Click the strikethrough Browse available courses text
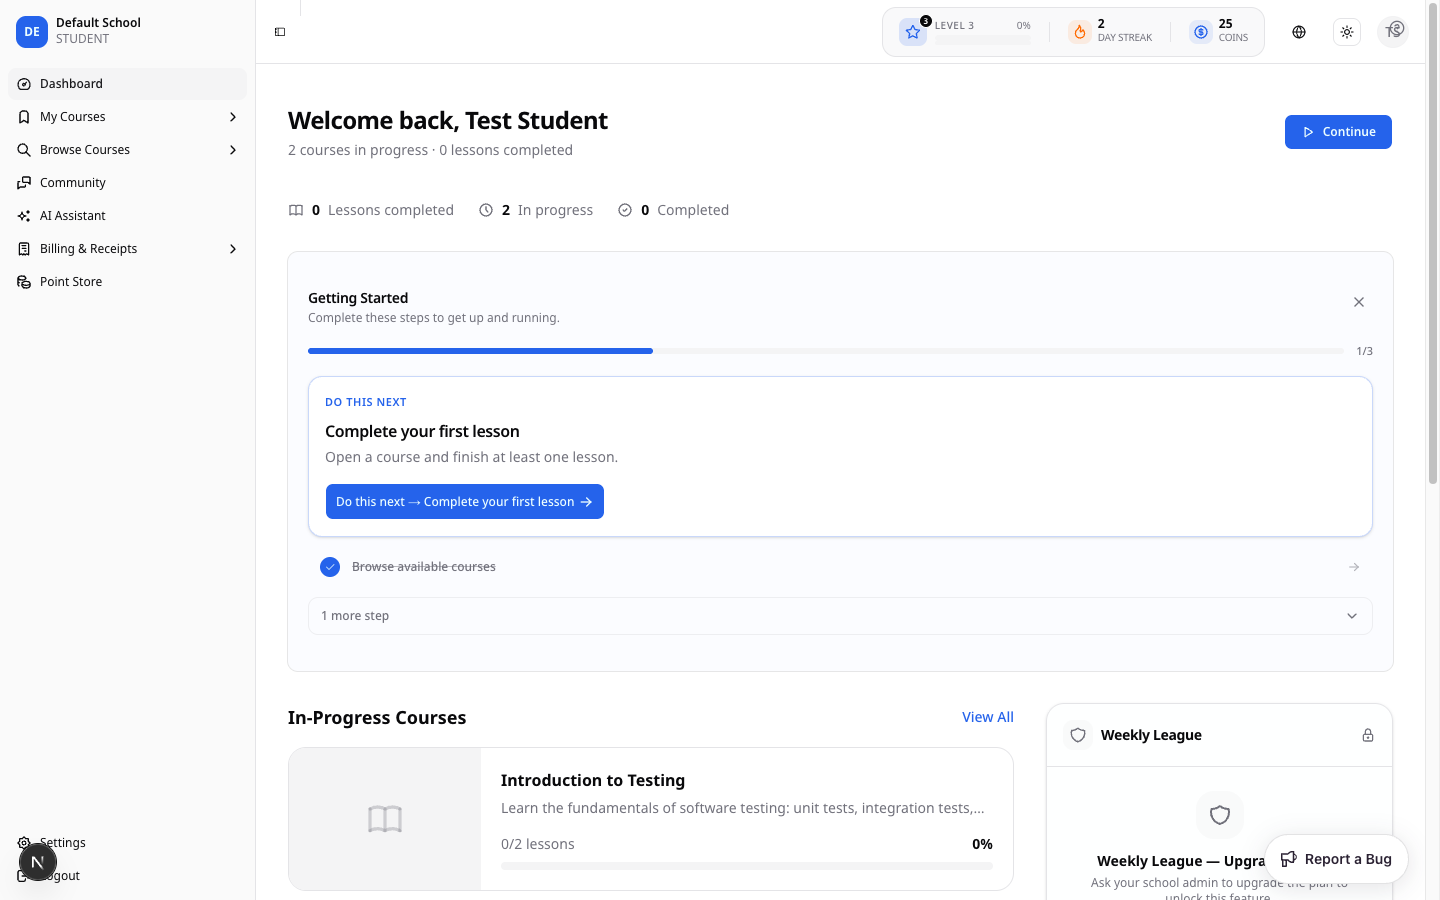Image resolution: width=1440 pixels, height=900 pixels. coord(424,567)
